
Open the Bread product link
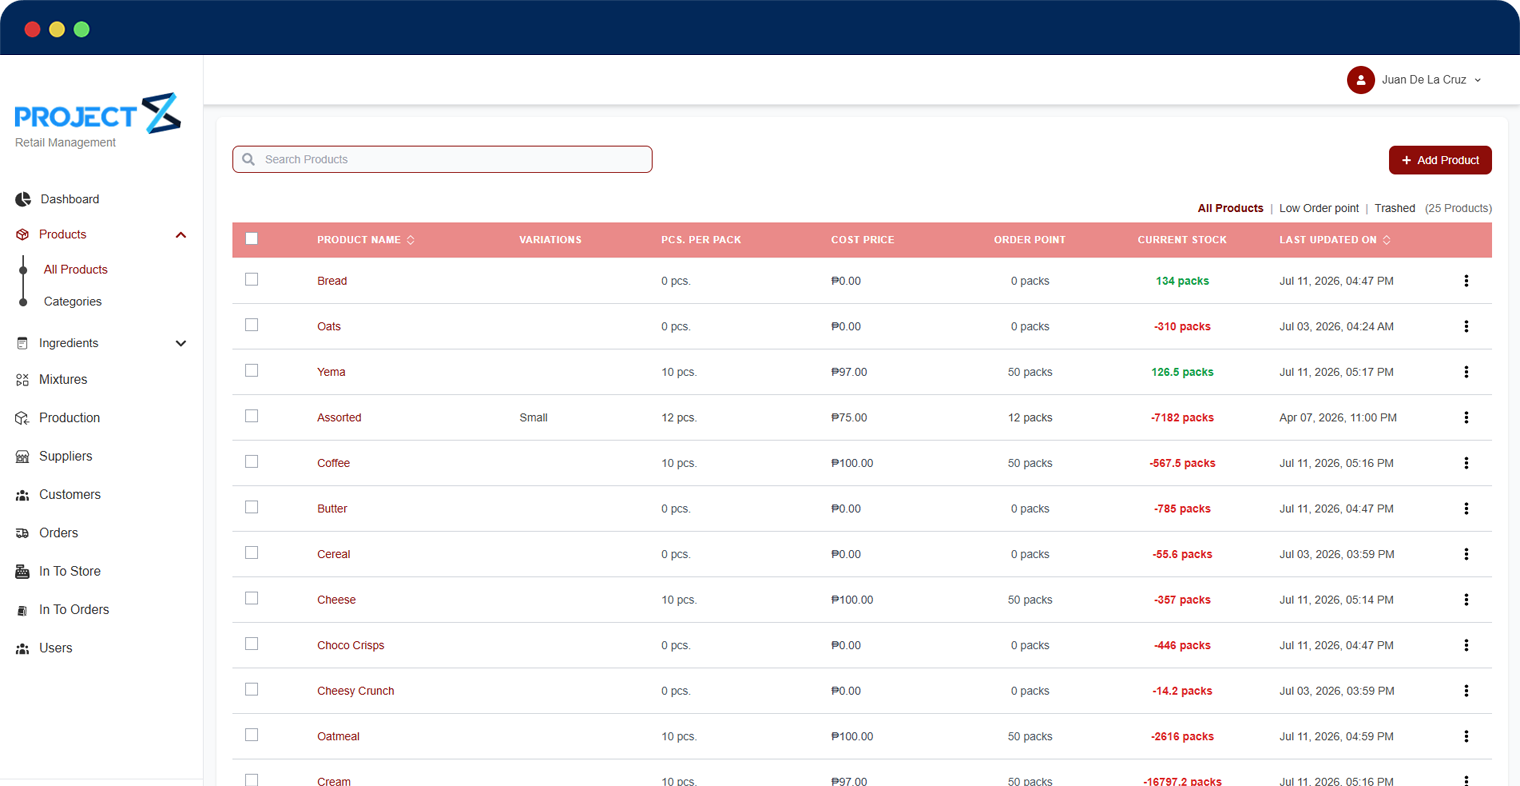point(332,281)
